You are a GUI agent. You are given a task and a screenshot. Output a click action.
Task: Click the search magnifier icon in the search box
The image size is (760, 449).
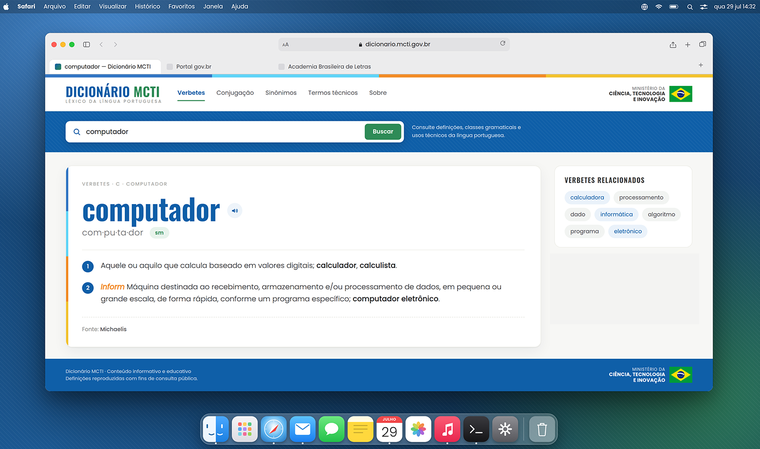(77, 132)
